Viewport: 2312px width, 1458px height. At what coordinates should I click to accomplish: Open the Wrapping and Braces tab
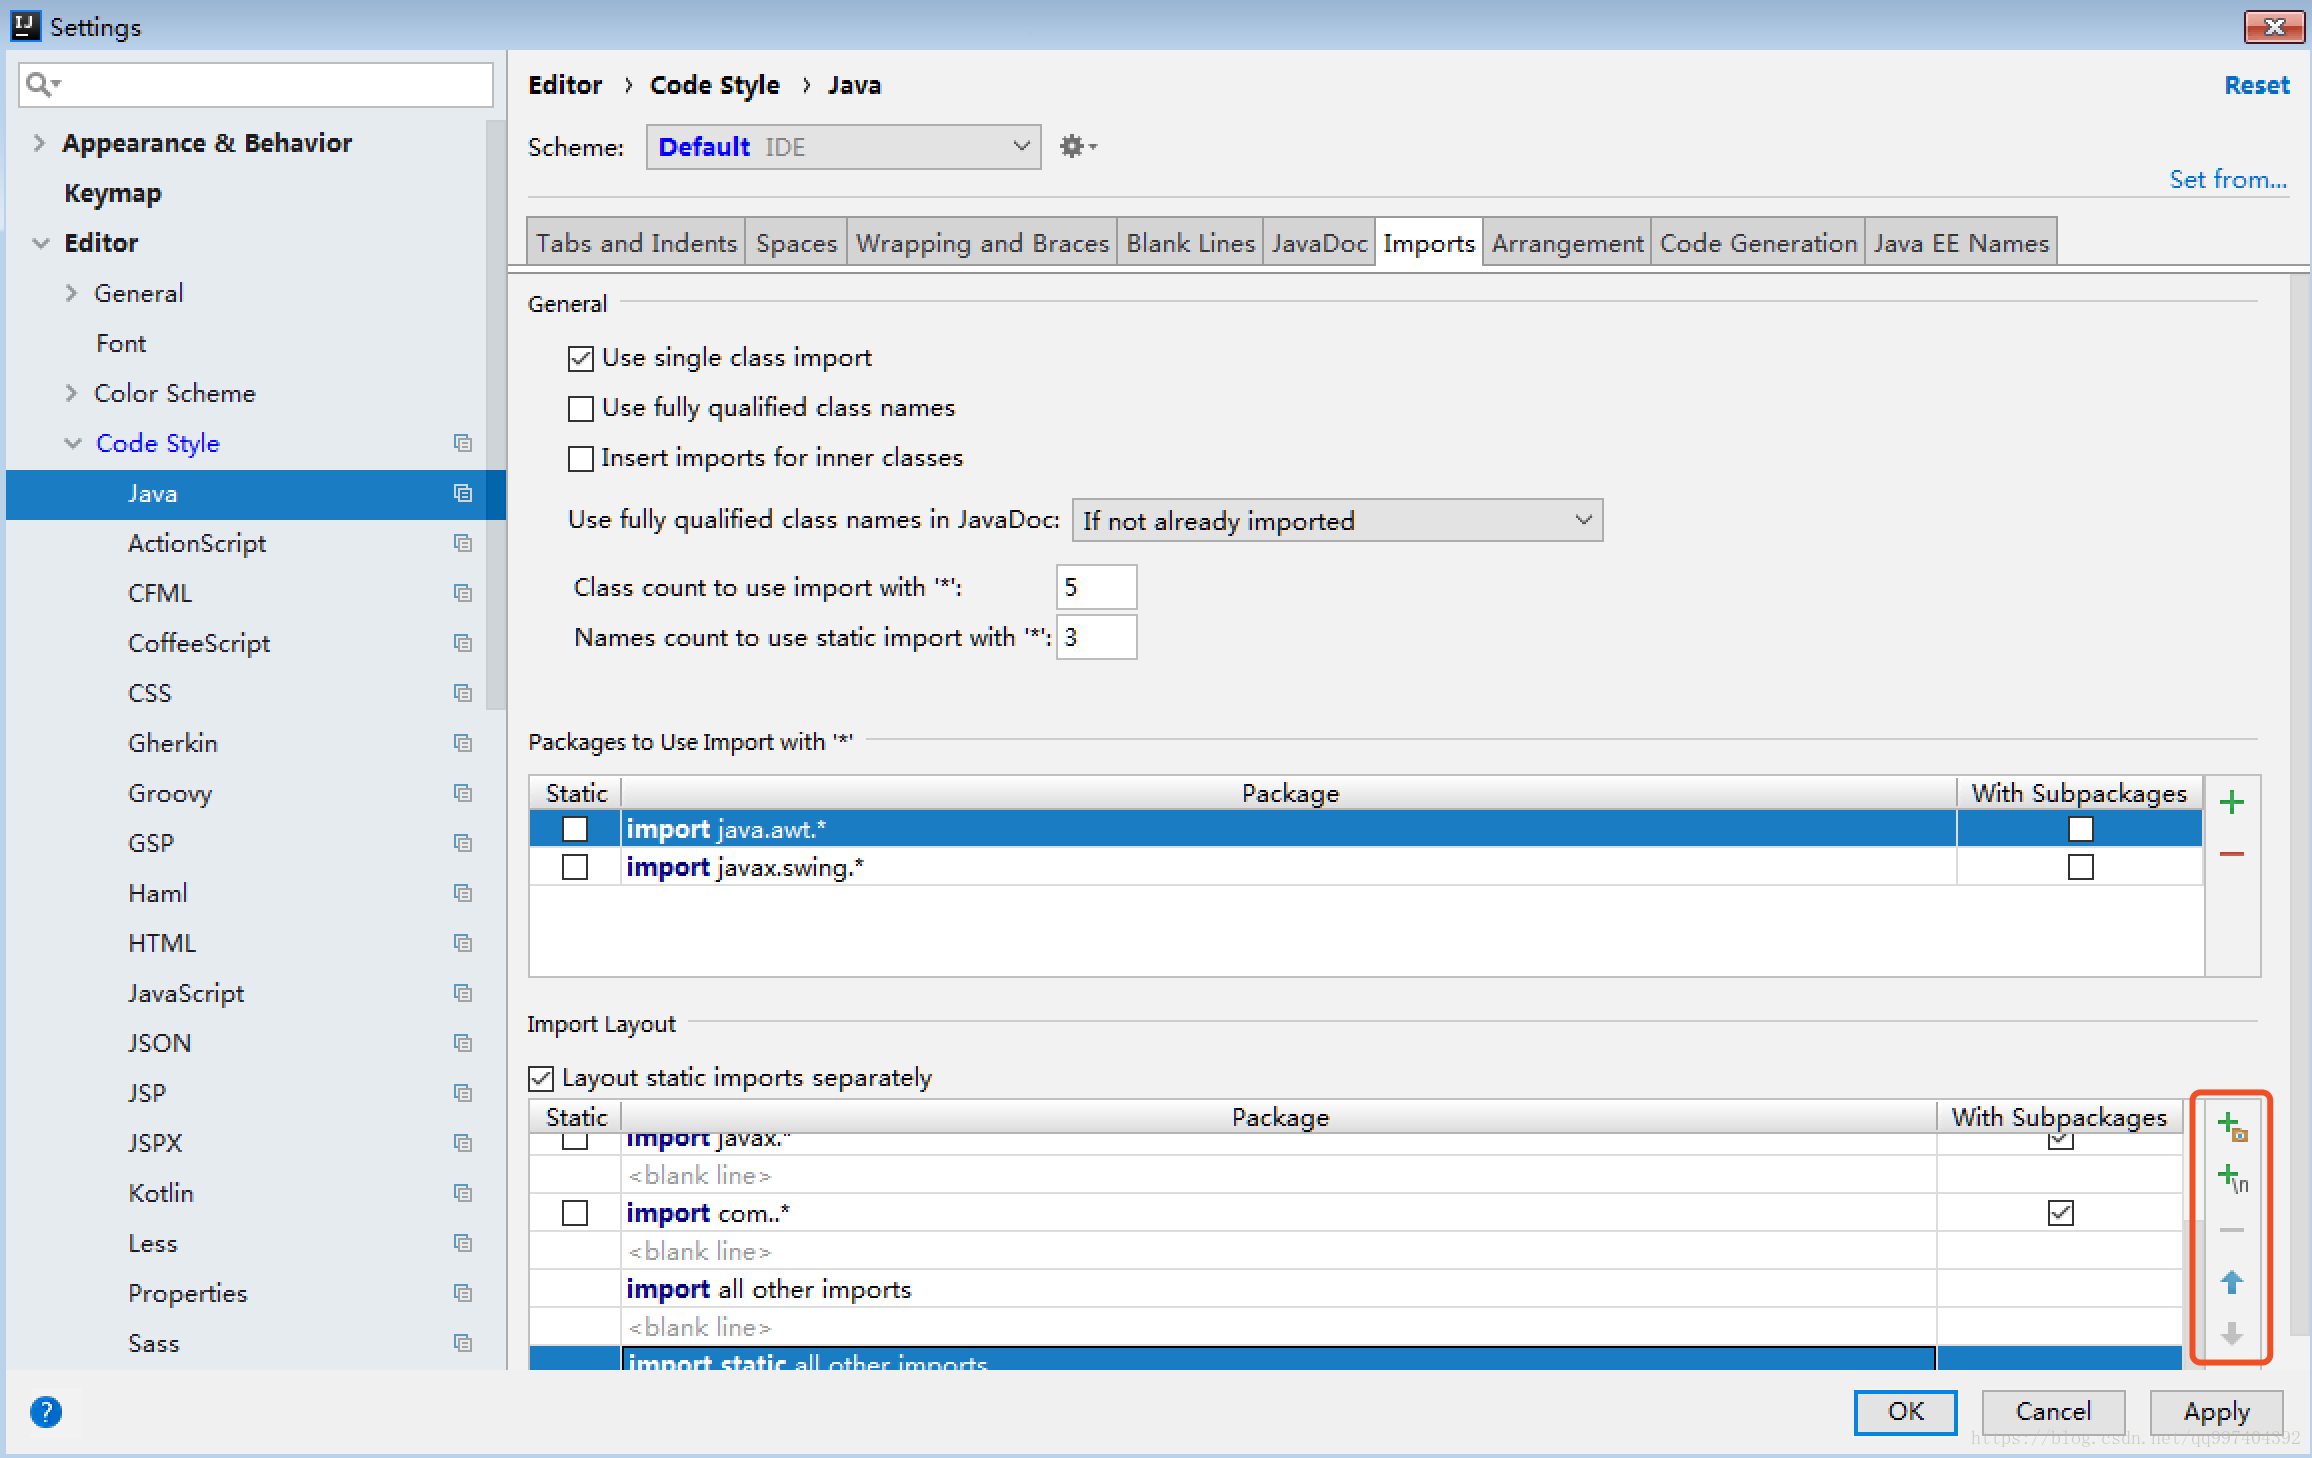(x=982, y=243)
